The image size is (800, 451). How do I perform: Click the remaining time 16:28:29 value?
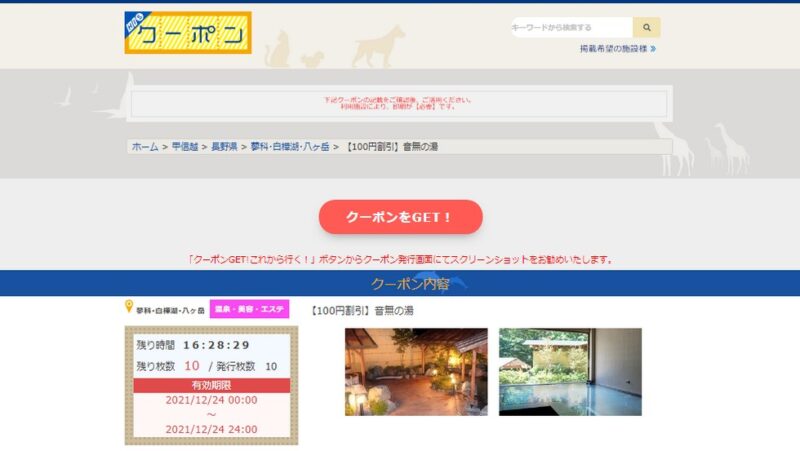click(x=216, y=345)
